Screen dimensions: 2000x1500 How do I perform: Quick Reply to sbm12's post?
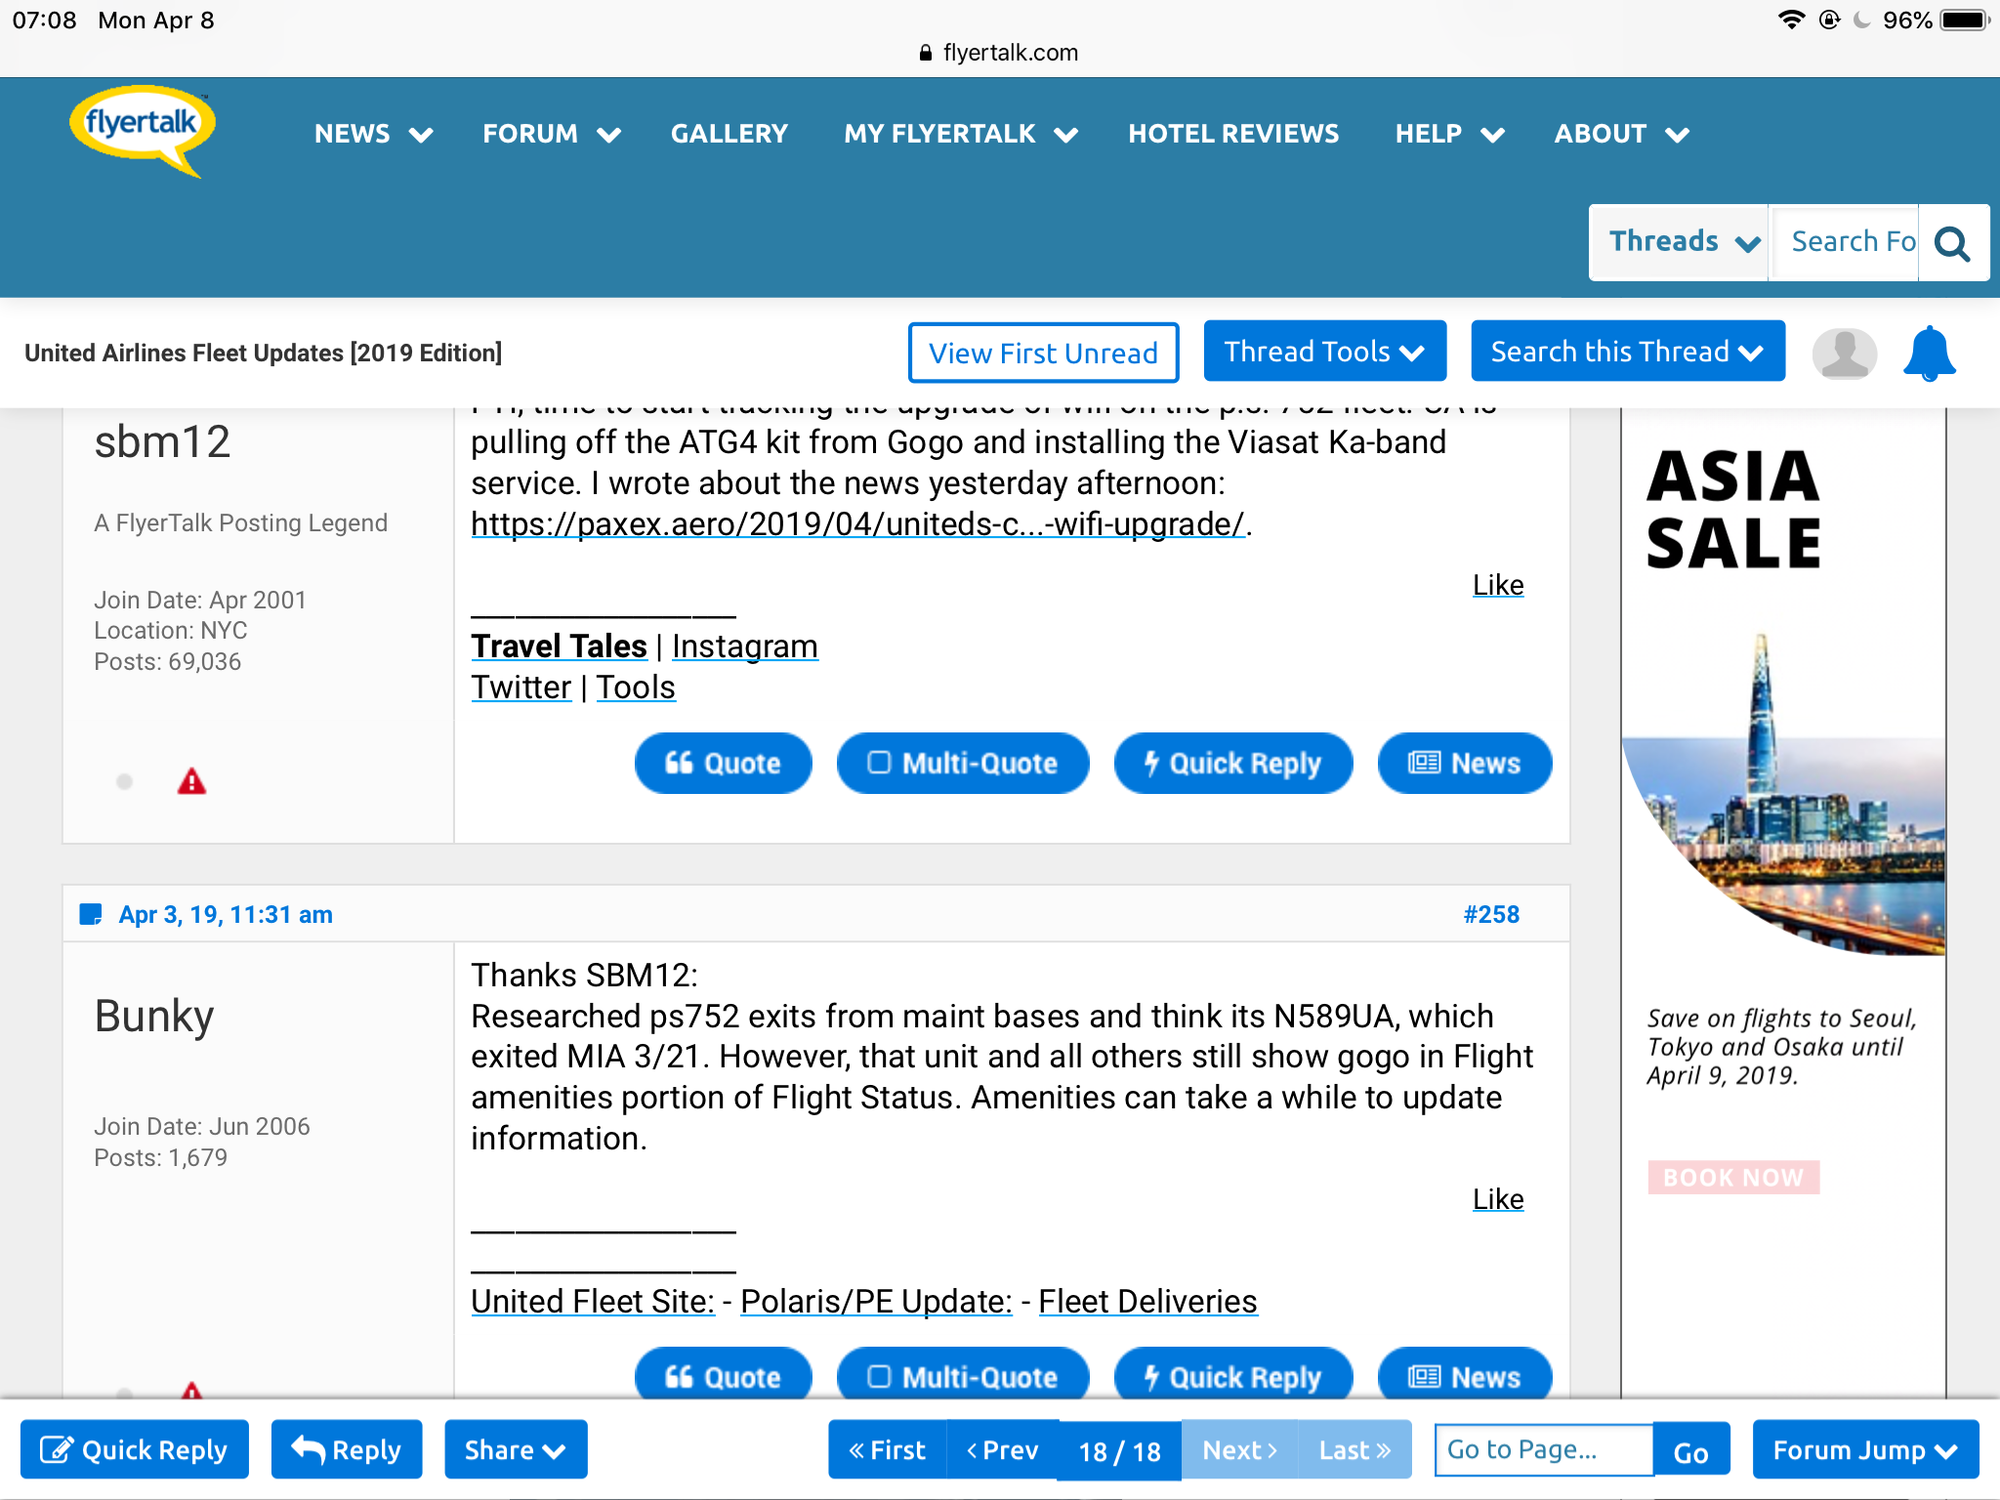(1233, 764)
